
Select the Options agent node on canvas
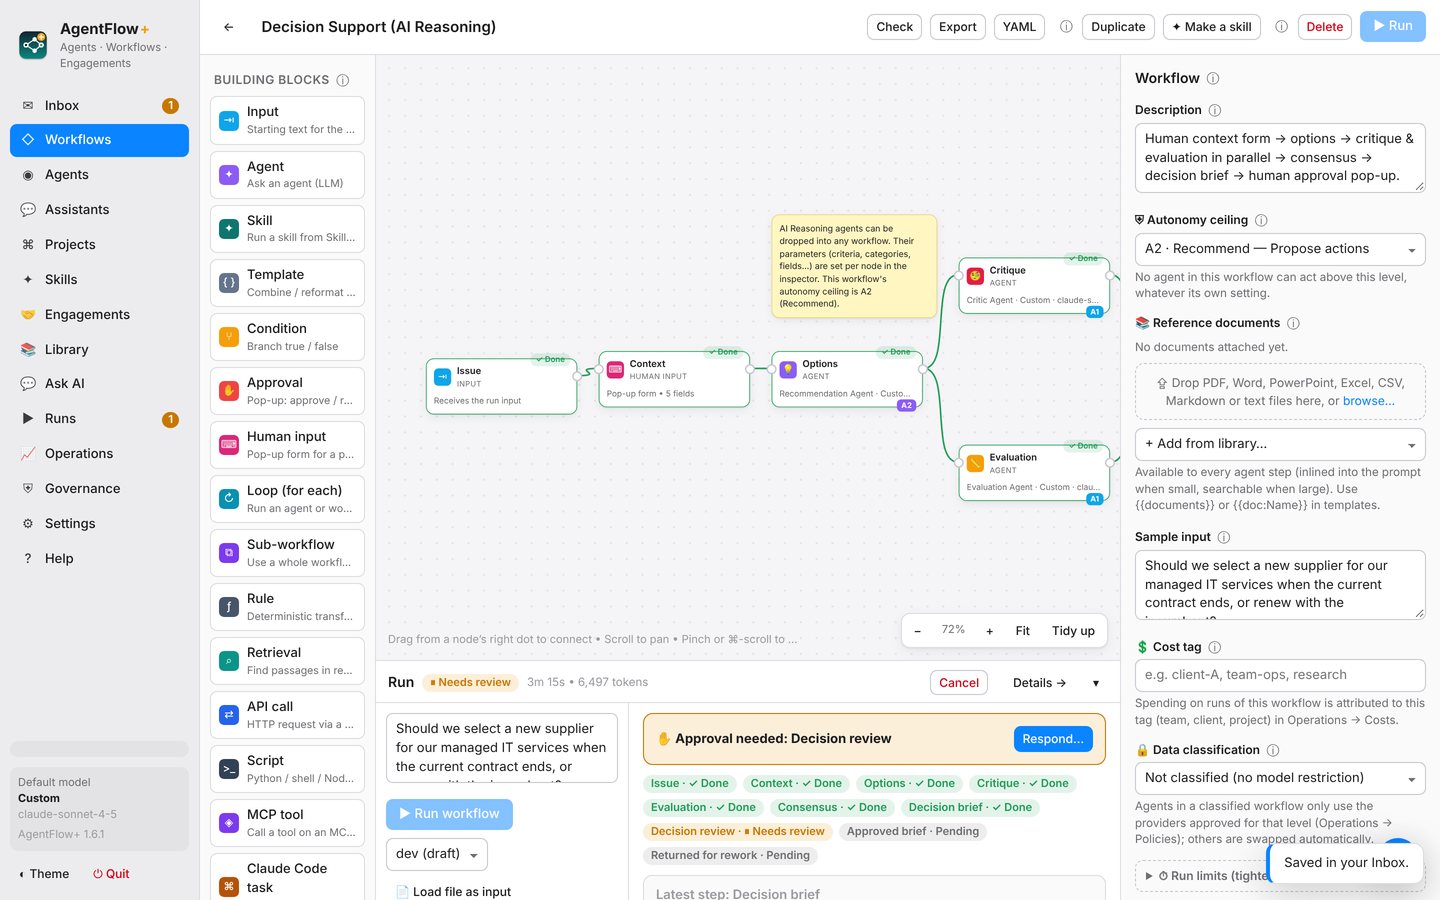(846, 380)
